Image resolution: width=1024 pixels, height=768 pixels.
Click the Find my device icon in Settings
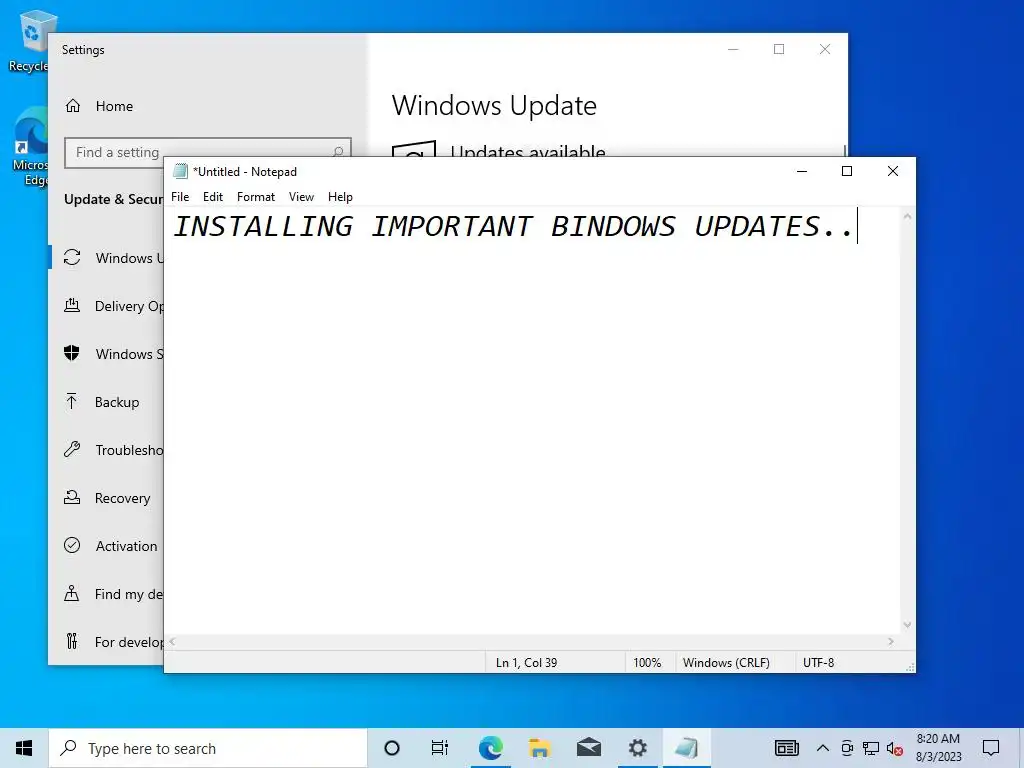point(72,593)
